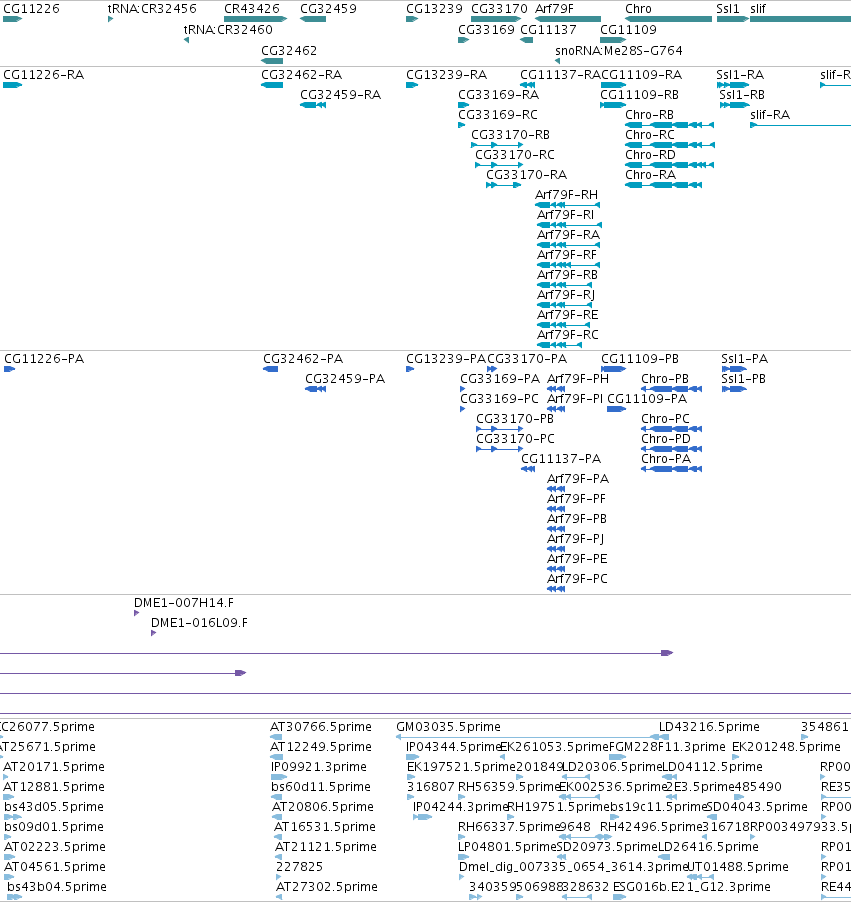The width and height of the screenshot is (851, 902).
Task: Select the CG33170-PB protein label
Action: tap(515, 419)
